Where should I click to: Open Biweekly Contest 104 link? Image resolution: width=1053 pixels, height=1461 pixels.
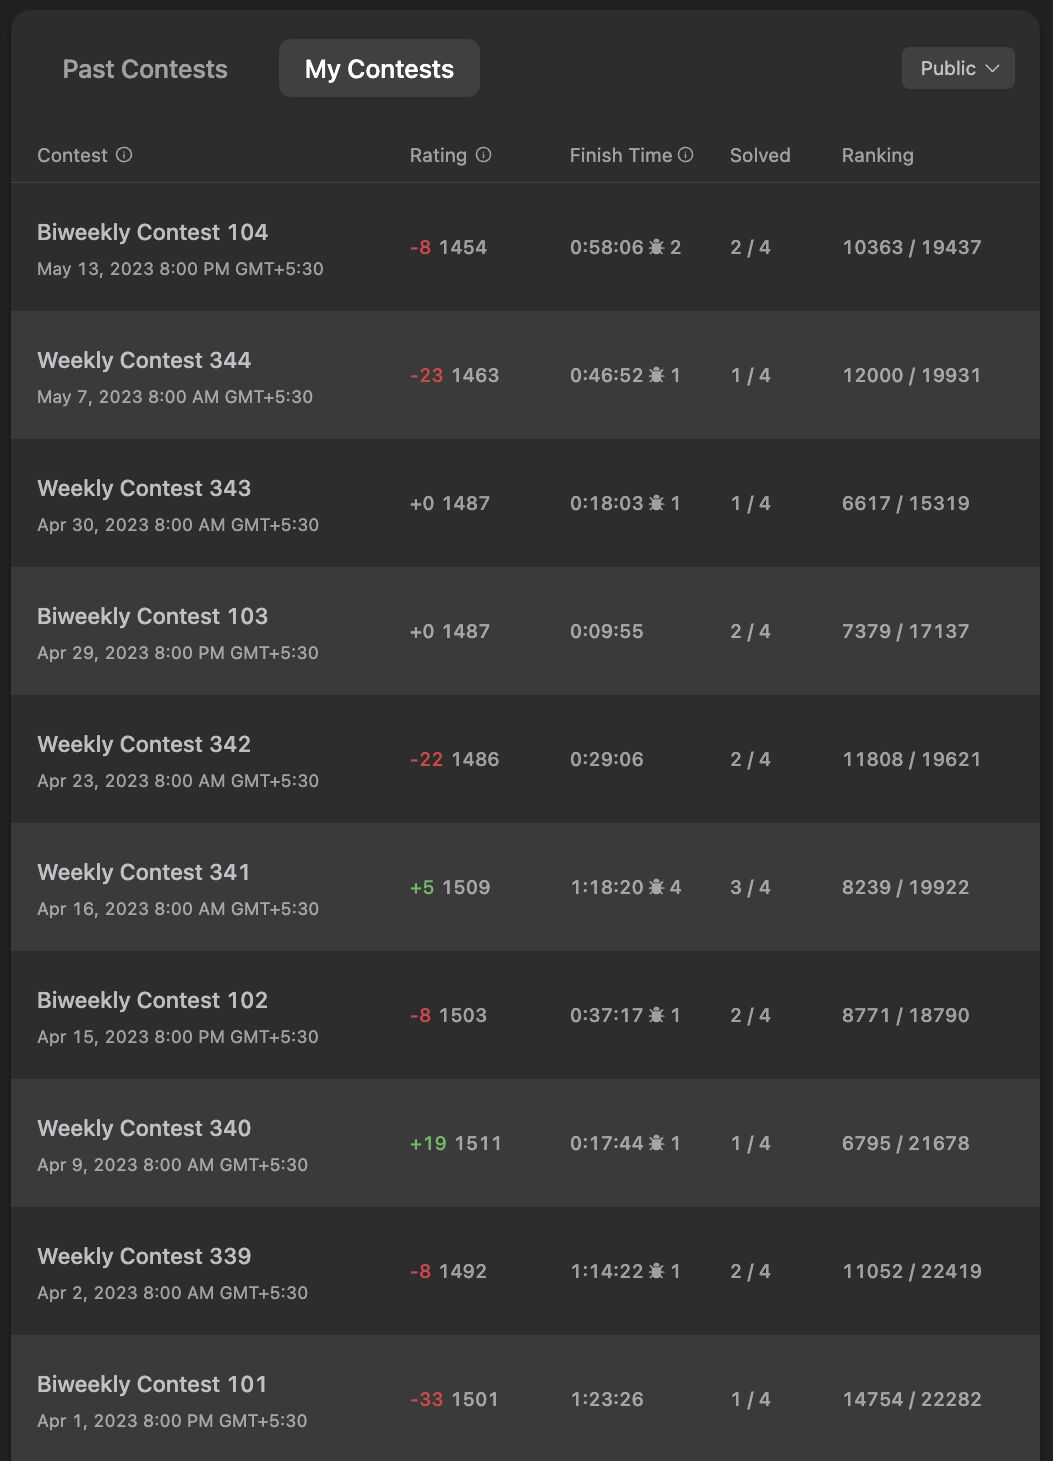coord(152,232)
